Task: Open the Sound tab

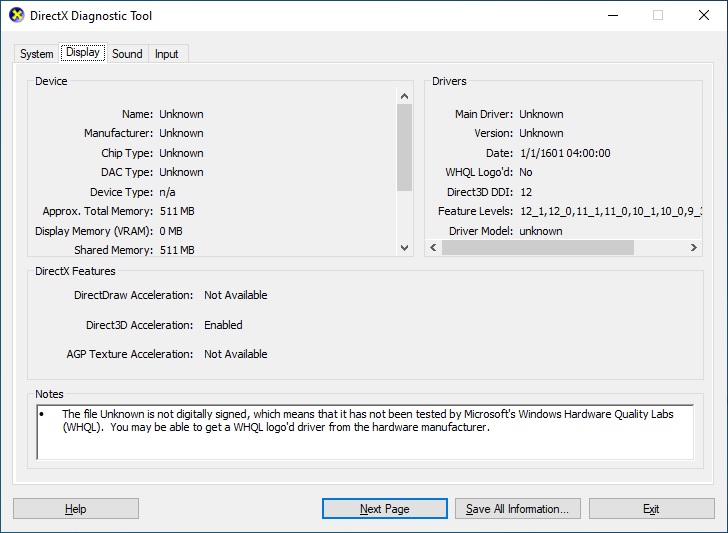Action: click(127, 54)
